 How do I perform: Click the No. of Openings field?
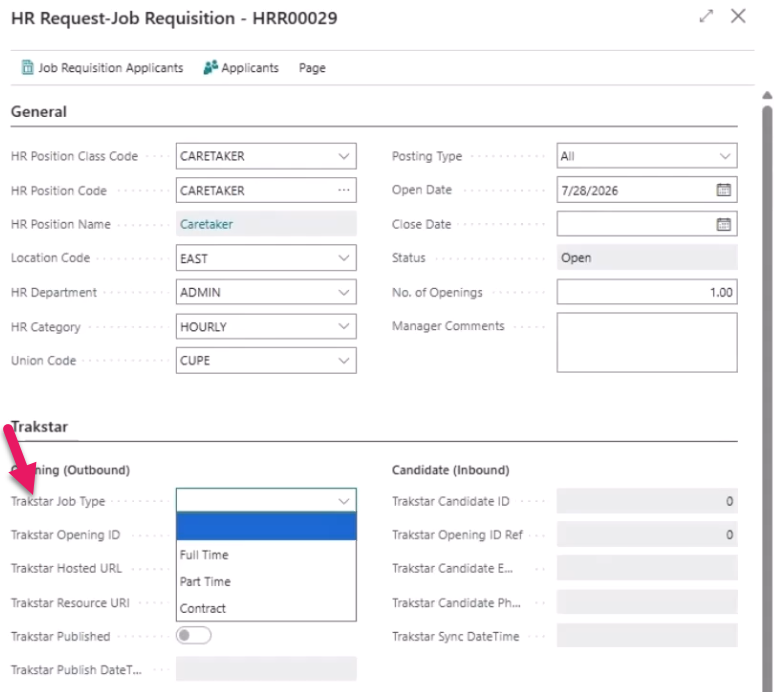[x=647, y=292]
